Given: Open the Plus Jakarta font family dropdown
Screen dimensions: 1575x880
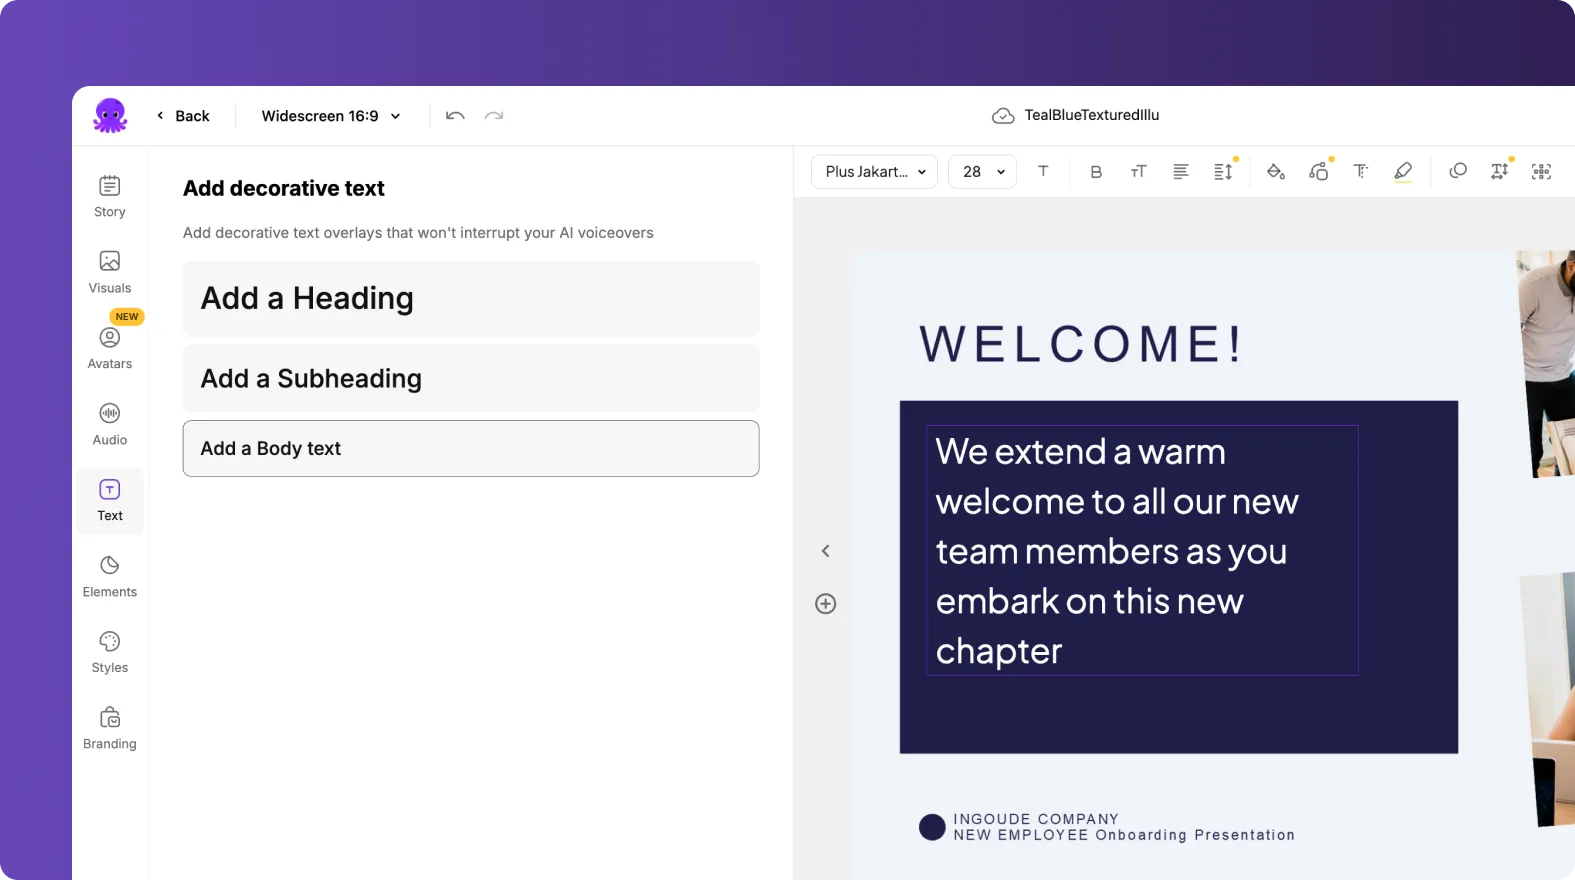Looking at the screenshot, I should 874,172.
